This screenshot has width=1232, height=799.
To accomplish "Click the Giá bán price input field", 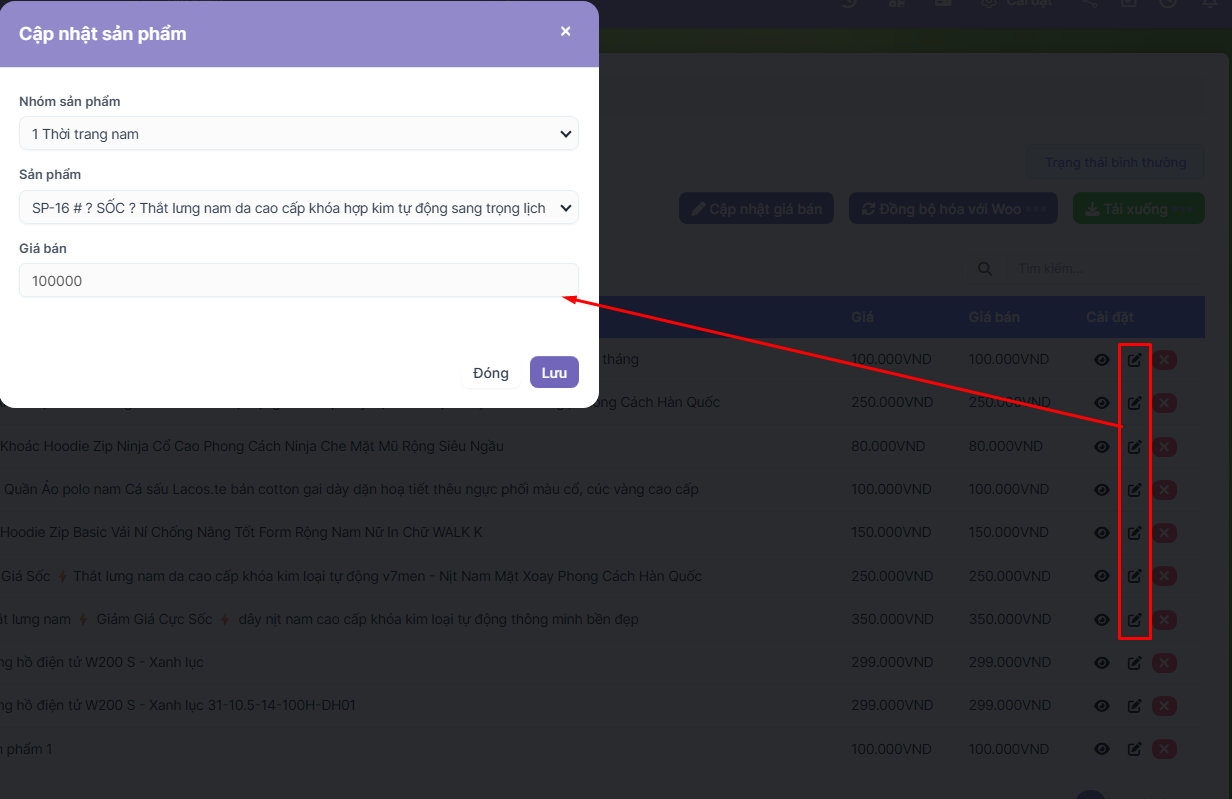I will coord(298,281).
